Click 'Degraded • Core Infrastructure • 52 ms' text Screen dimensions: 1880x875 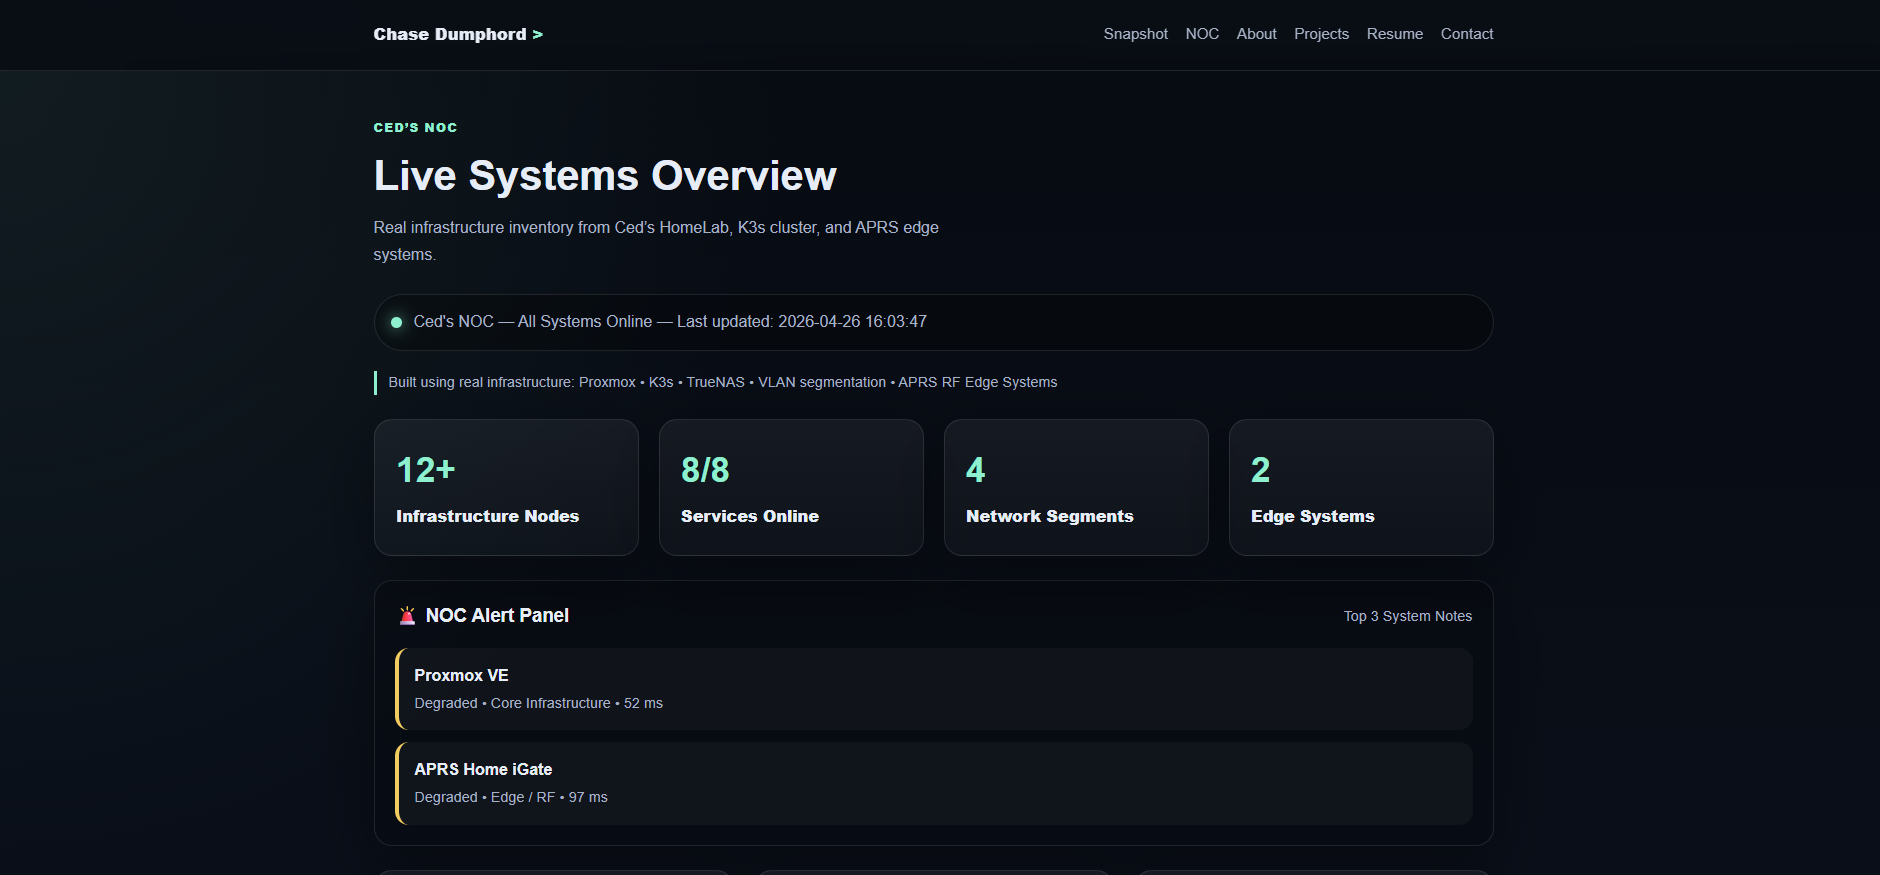[539, 703]
